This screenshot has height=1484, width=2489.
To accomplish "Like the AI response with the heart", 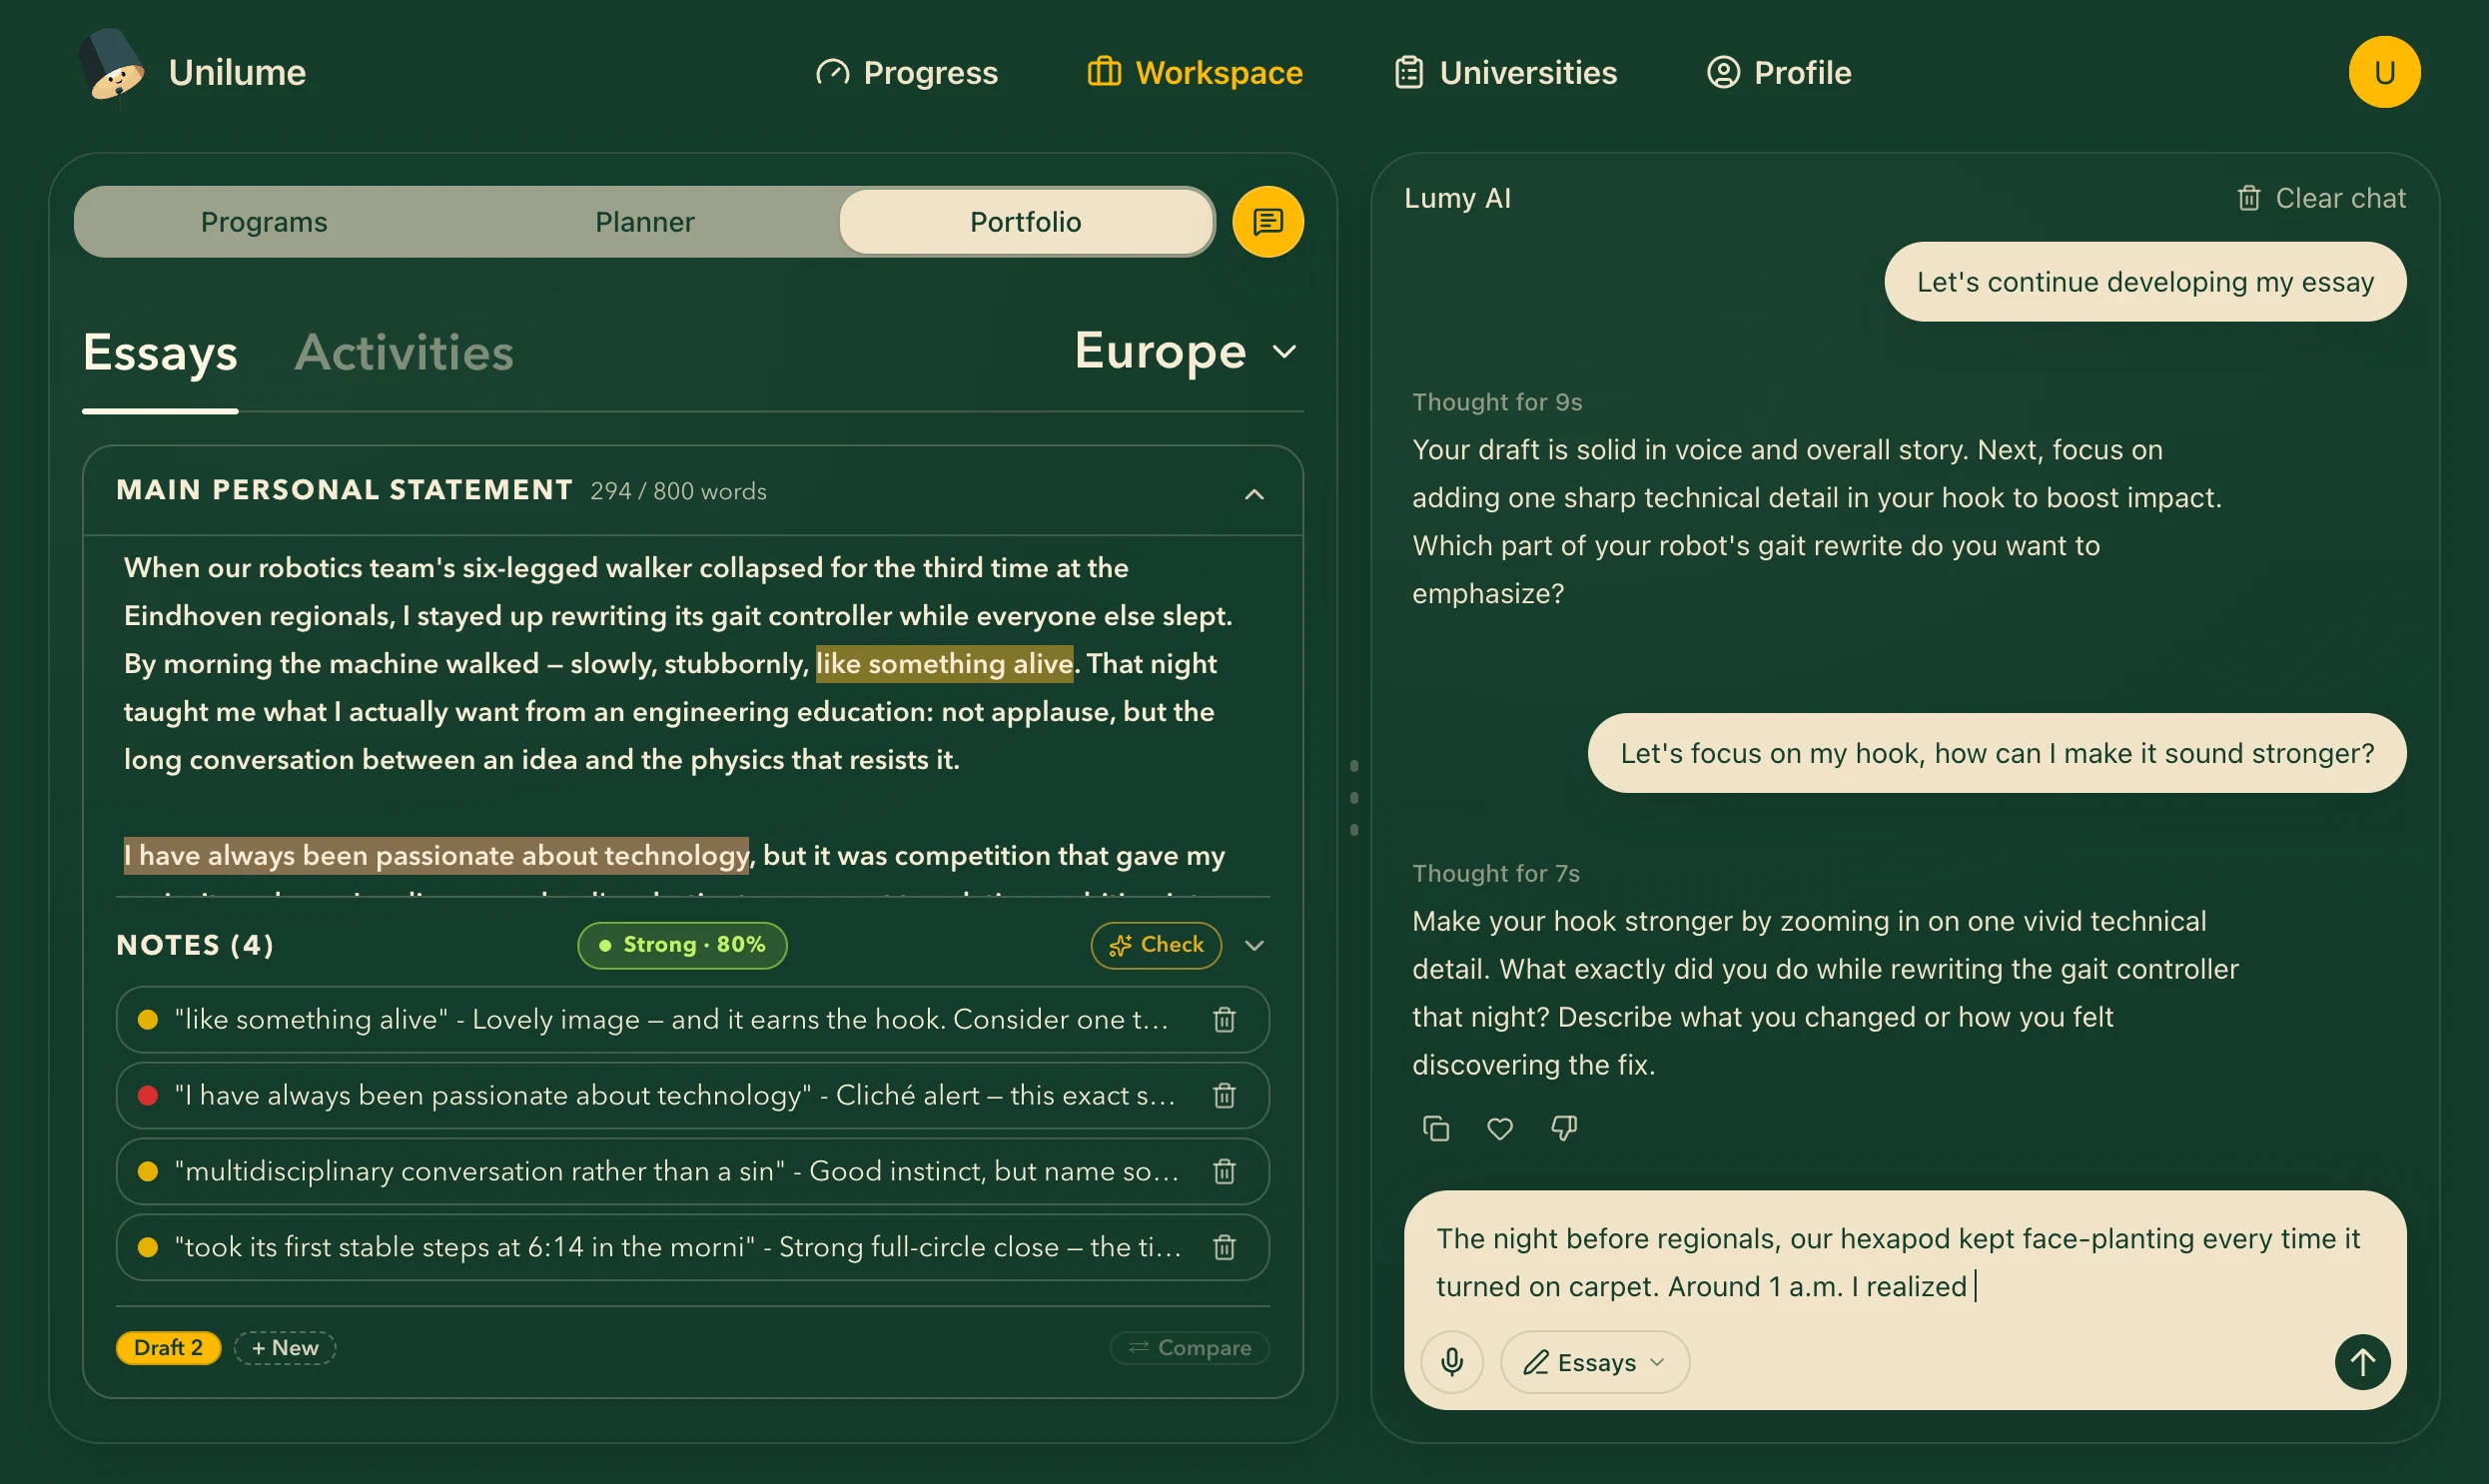I will [1499, 1128].
